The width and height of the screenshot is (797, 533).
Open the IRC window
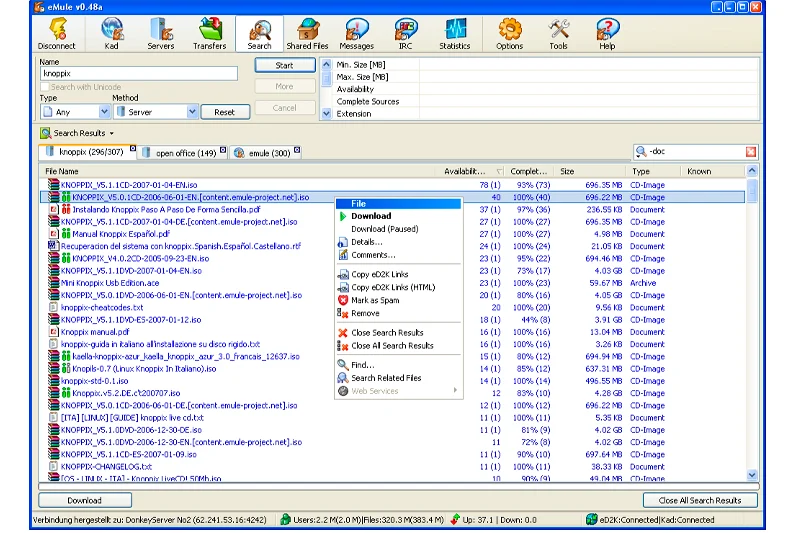405,33
